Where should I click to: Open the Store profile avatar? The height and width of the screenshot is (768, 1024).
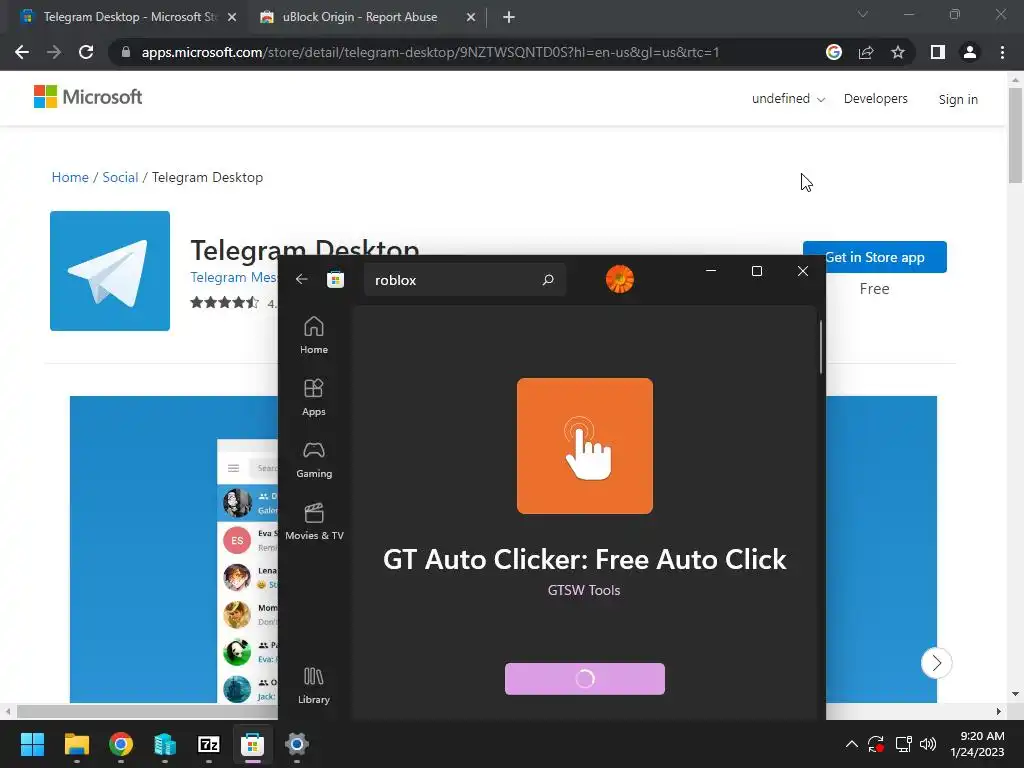[x=620, y=280]
